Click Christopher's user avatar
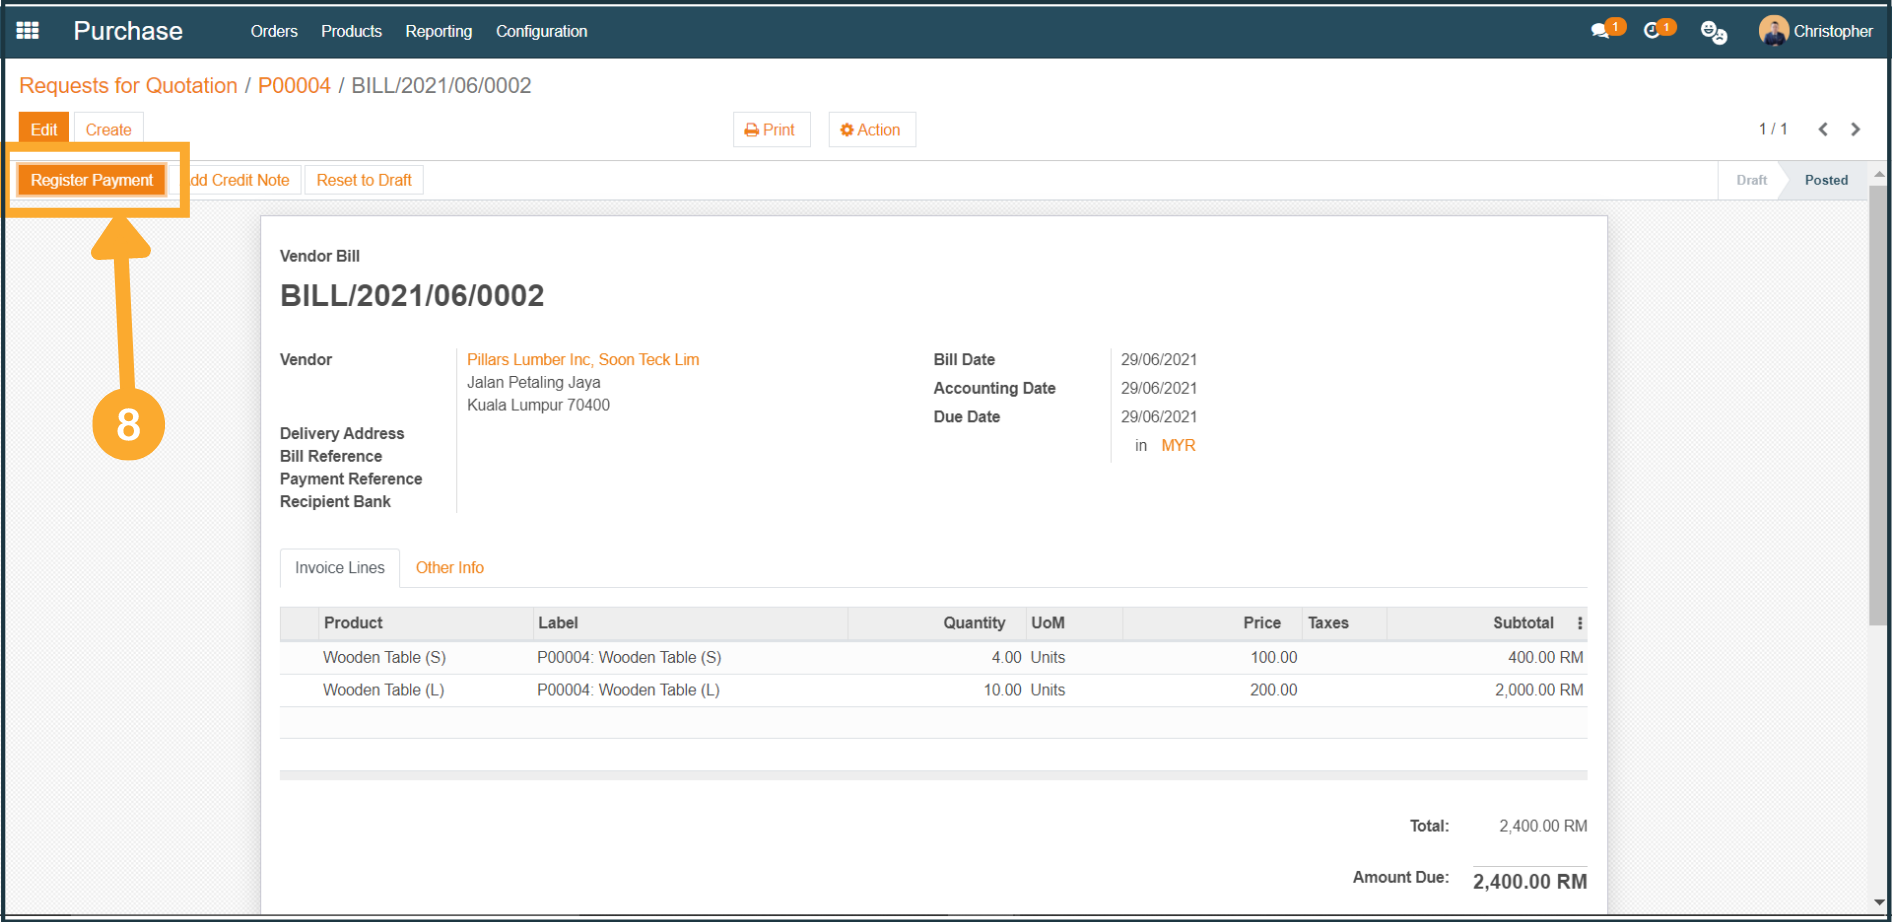The image size is (1892, 922). coord(1773,31)
